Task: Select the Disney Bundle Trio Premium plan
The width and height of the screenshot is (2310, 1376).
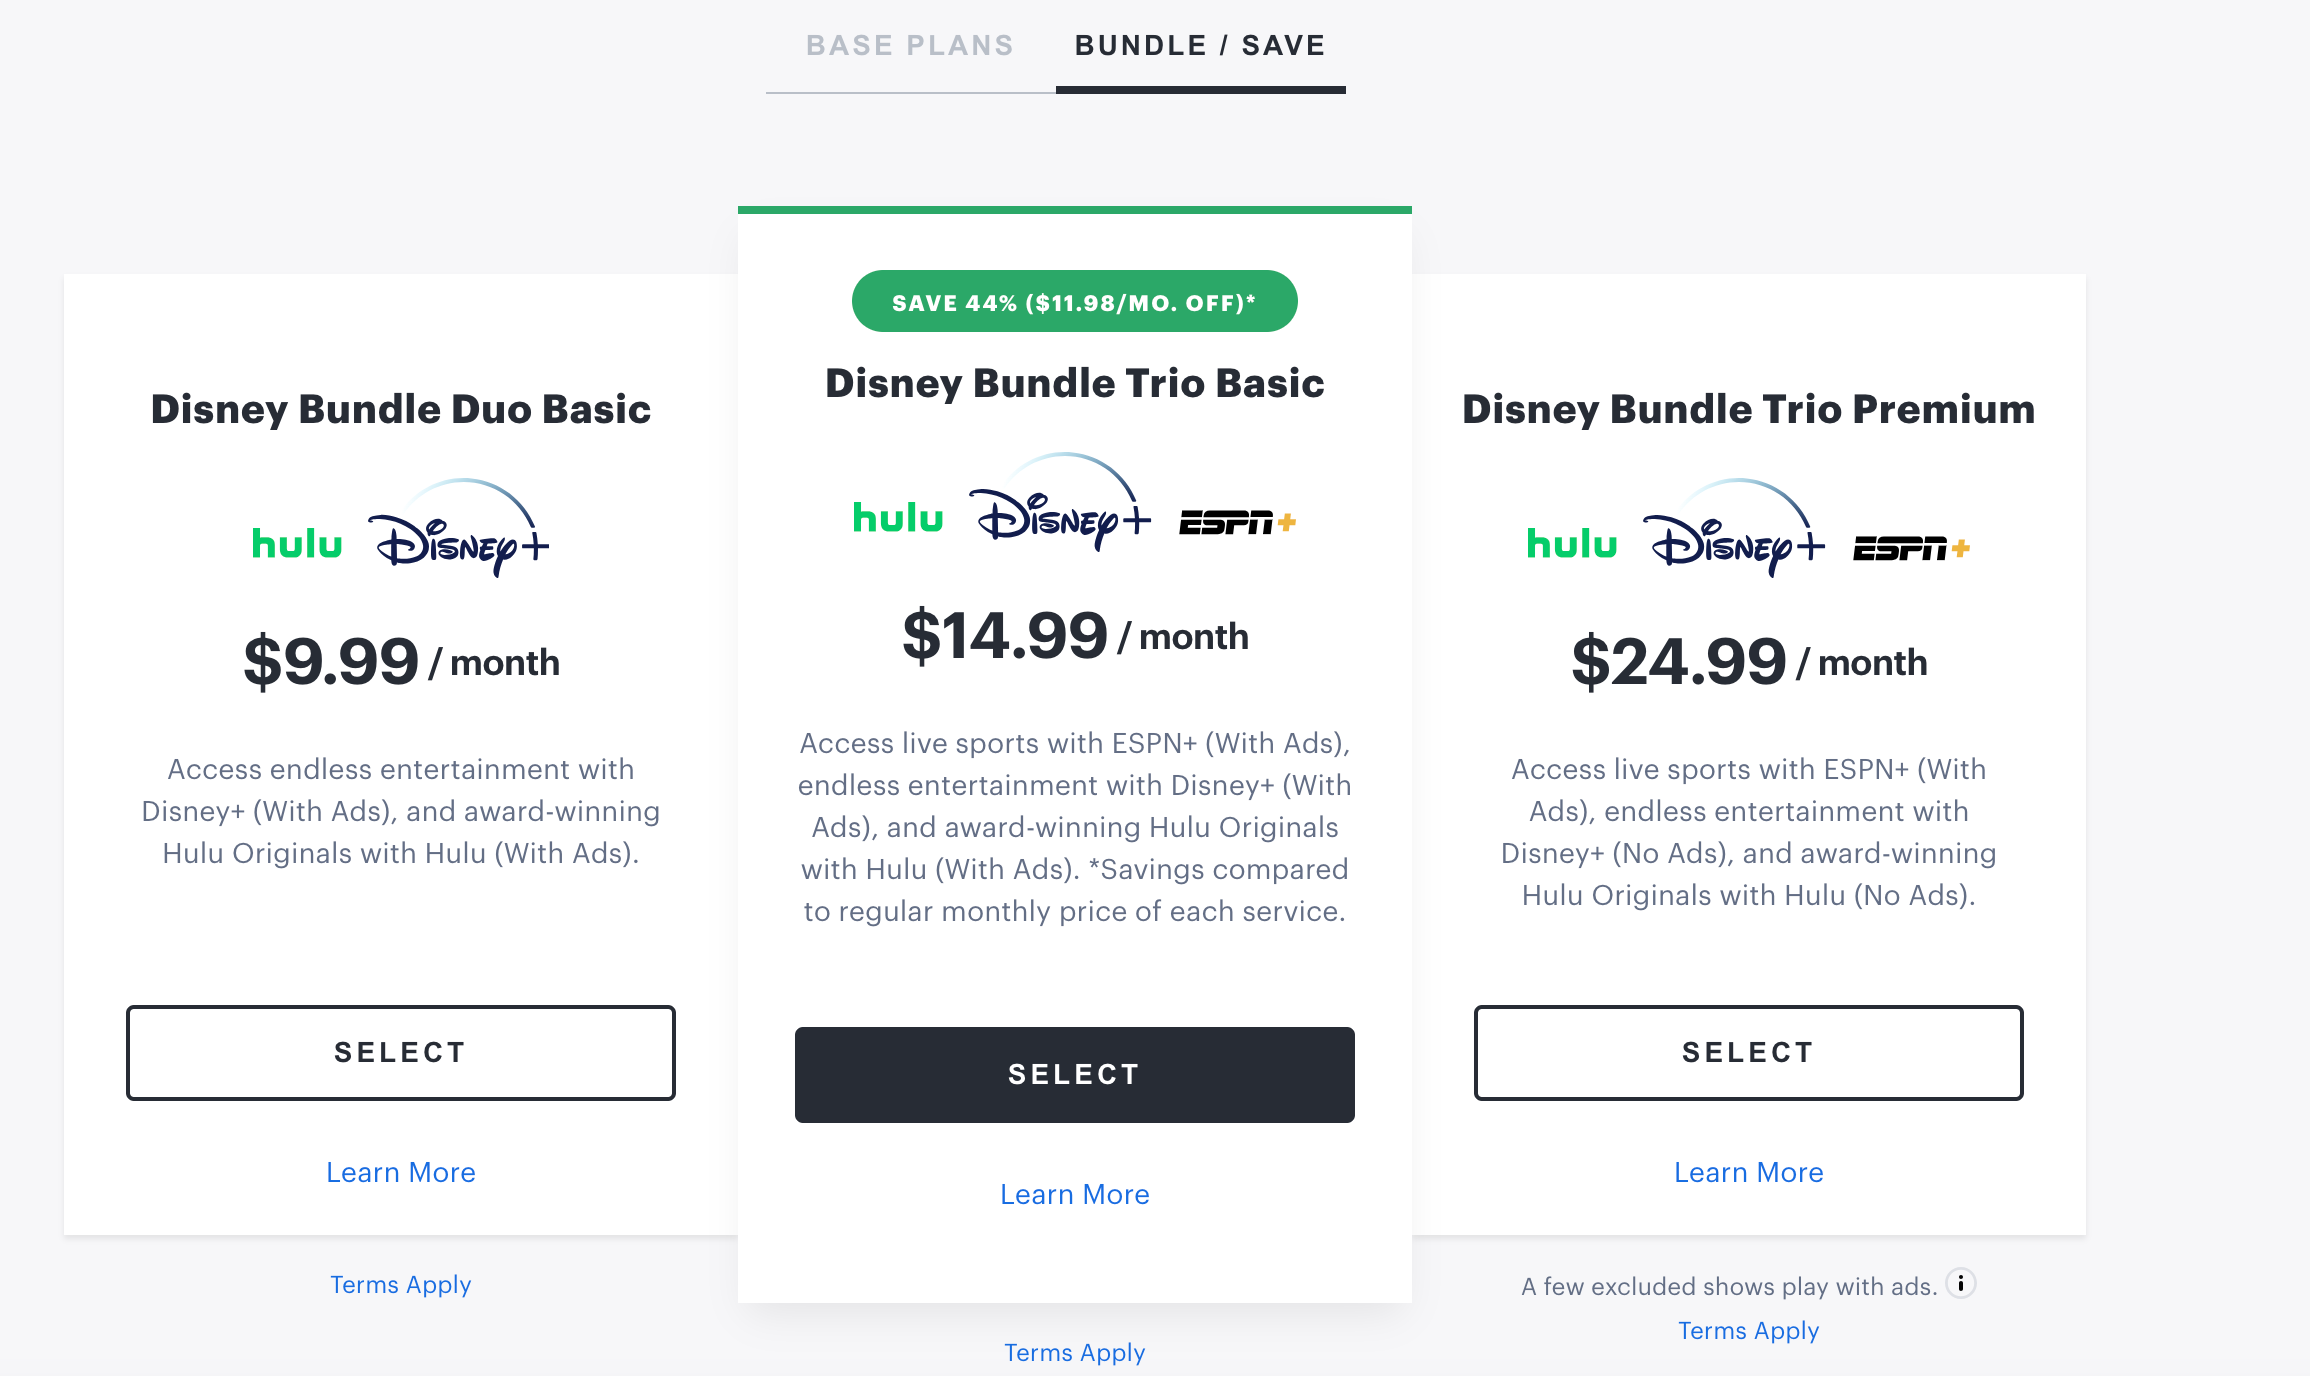Action: coord(1748,1048)
